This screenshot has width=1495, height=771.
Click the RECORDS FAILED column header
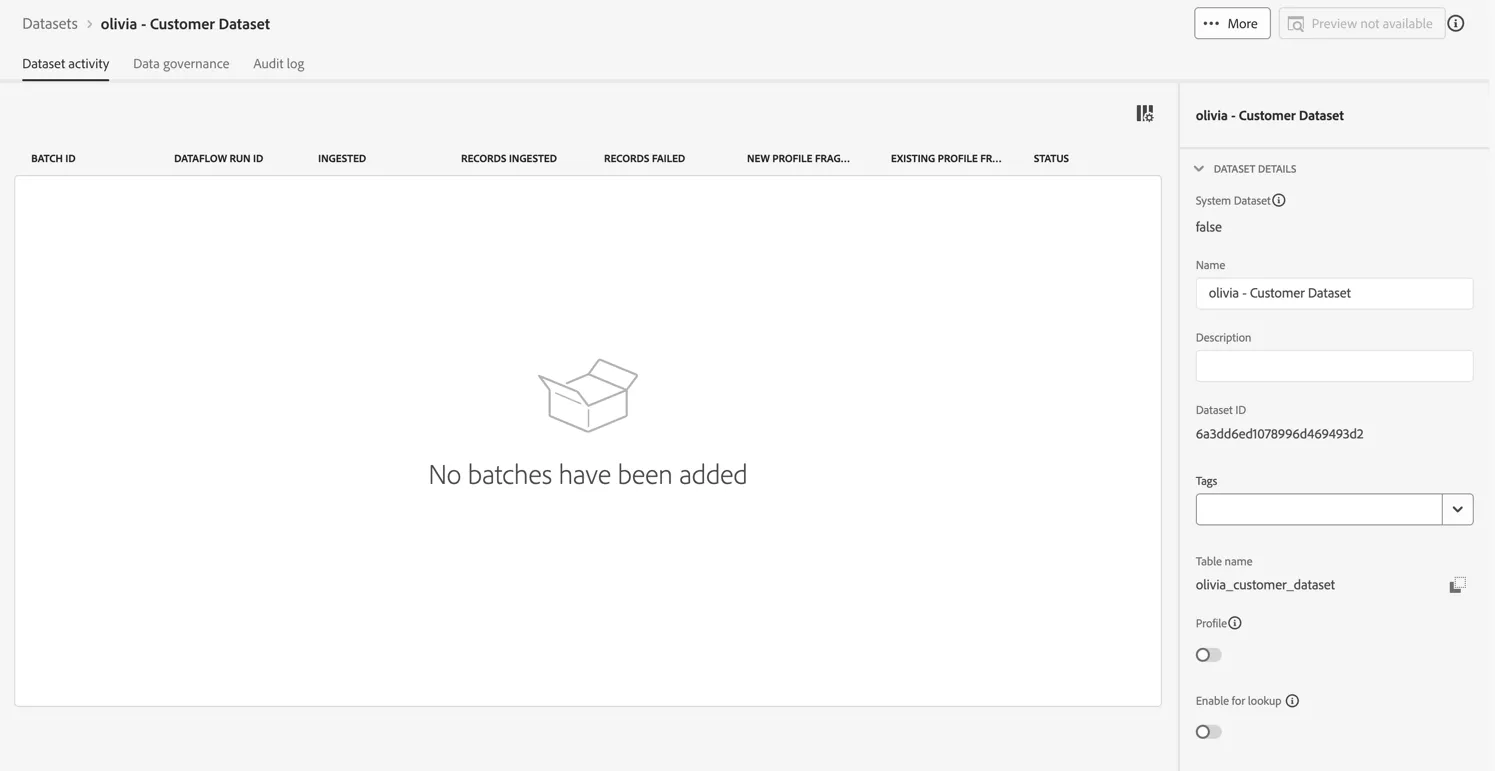644,158
